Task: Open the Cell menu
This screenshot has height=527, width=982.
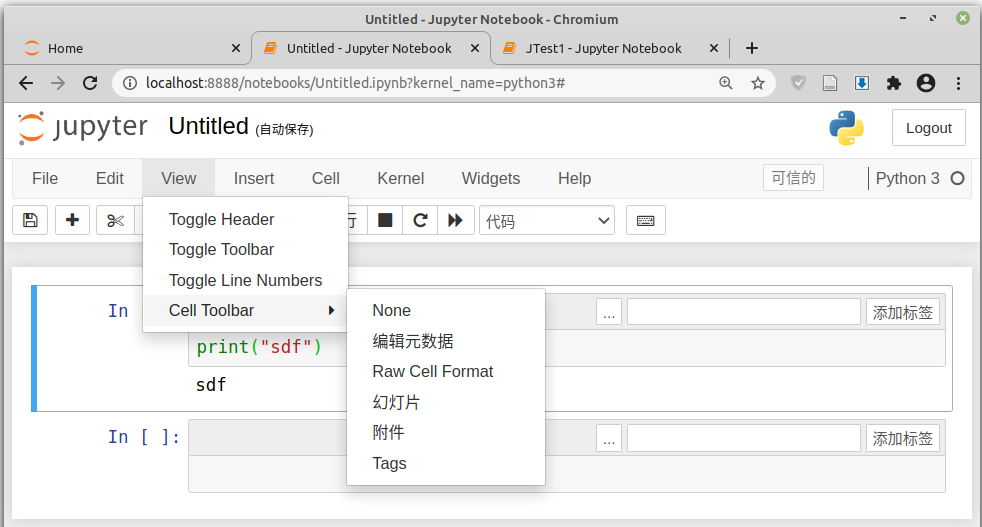Action: 326,179
